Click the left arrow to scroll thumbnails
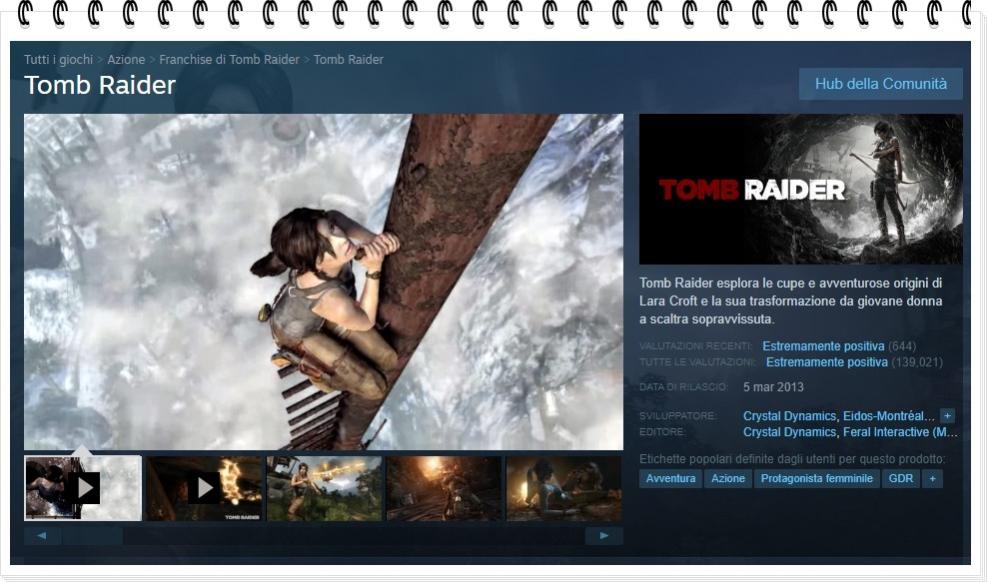The height and width of the screenshot is (582, 987). 41,536
